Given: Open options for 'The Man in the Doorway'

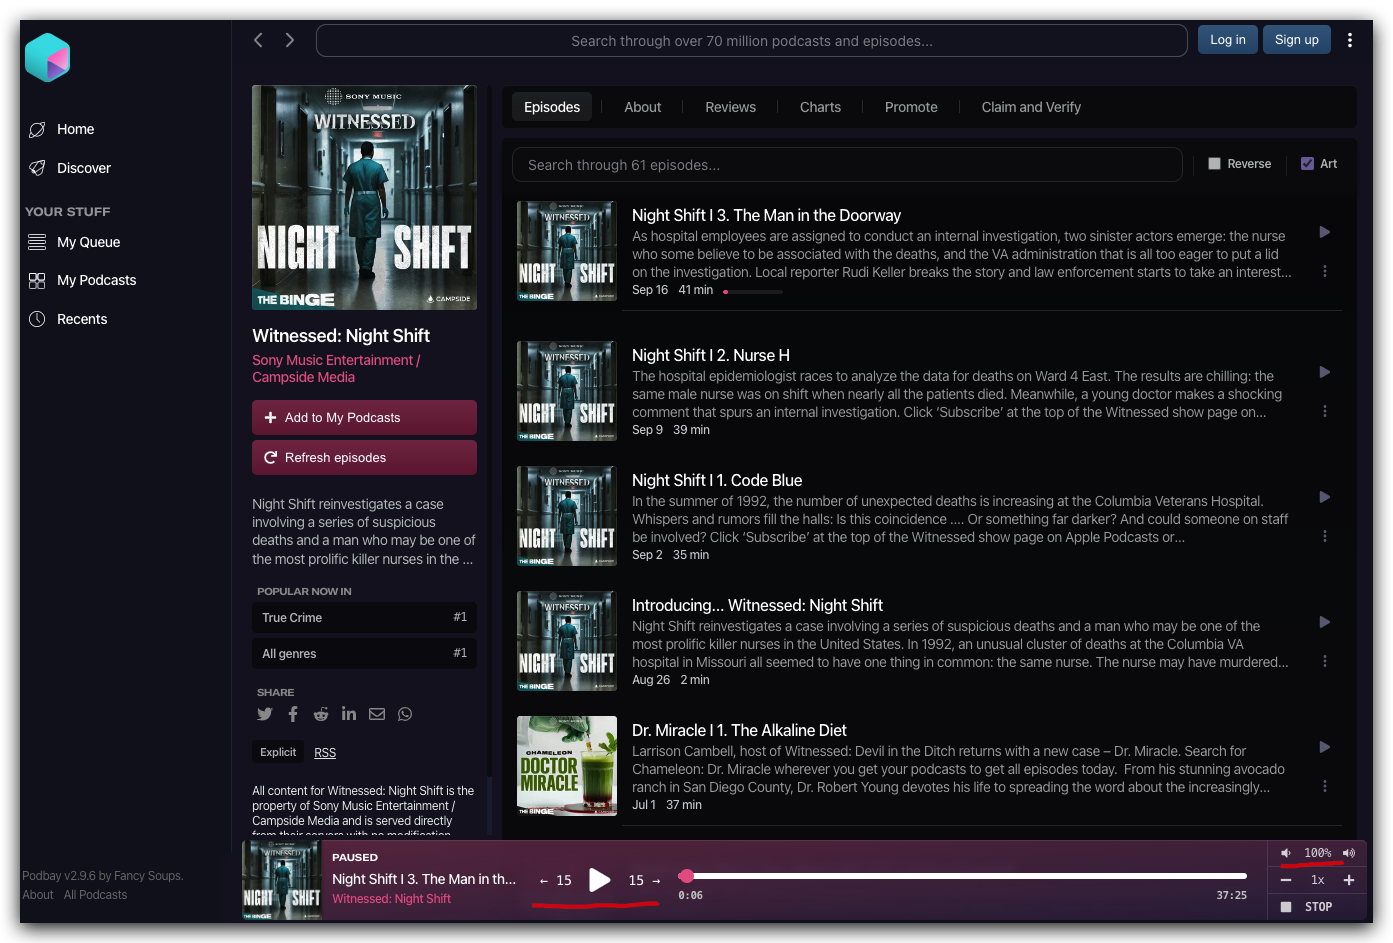Looking at the screenshot, I should tap(1325, 271).
